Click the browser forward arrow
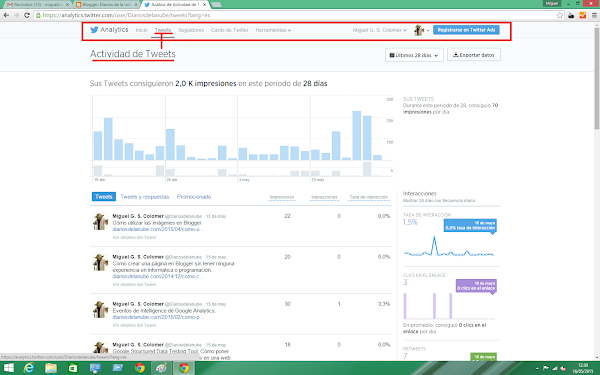600x375 pixels. [16, 15]
